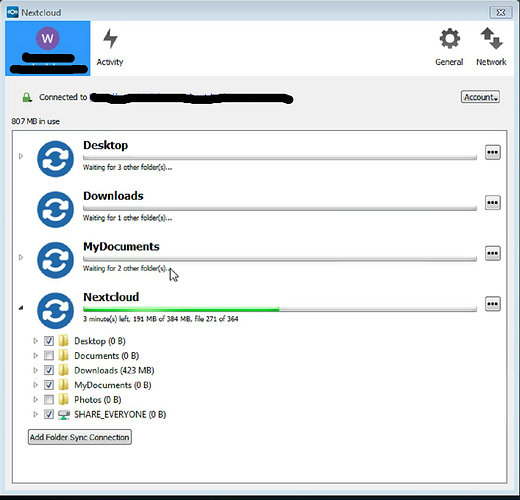Open the Account dropdown button
This screenshot has height=500, width=520.
click(480, 97)
